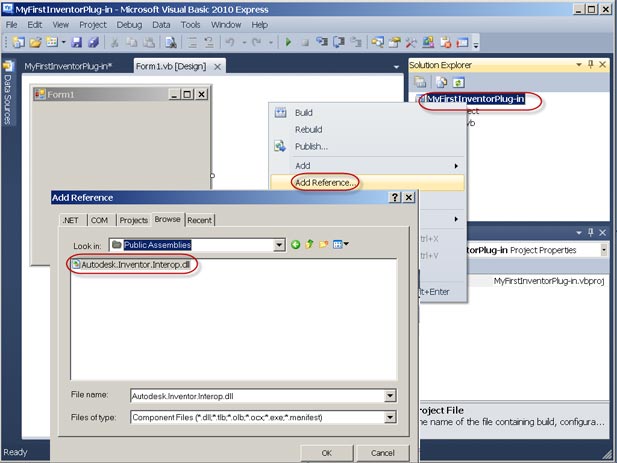Open the Files of type dropdown

389,417
